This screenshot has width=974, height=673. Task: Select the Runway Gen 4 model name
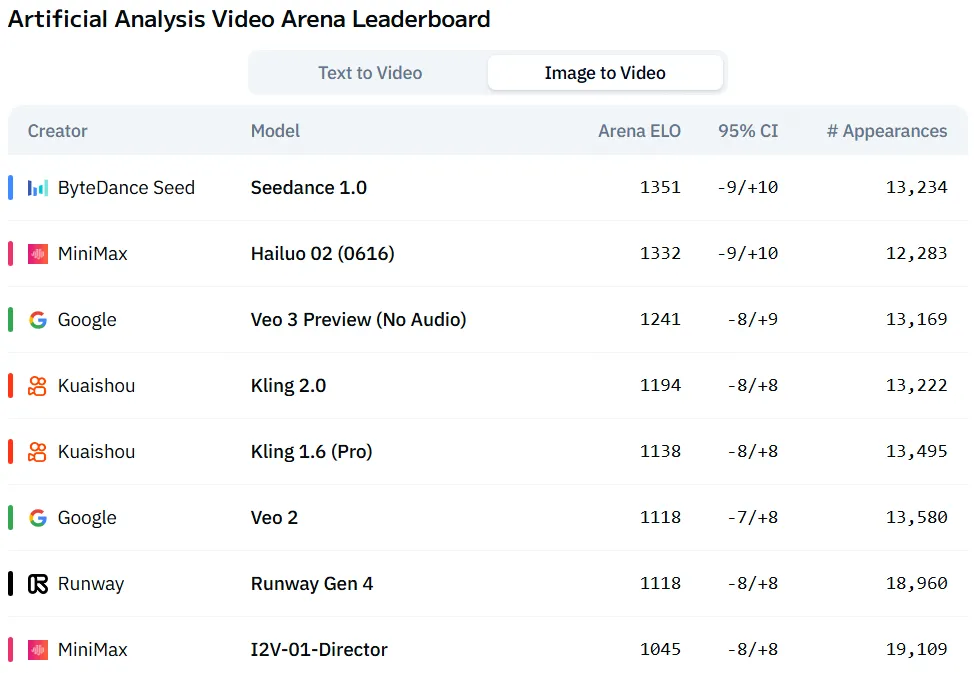(311, 584)
